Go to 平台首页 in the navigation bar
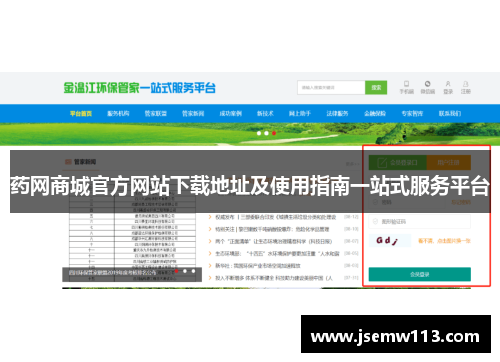 81,114
